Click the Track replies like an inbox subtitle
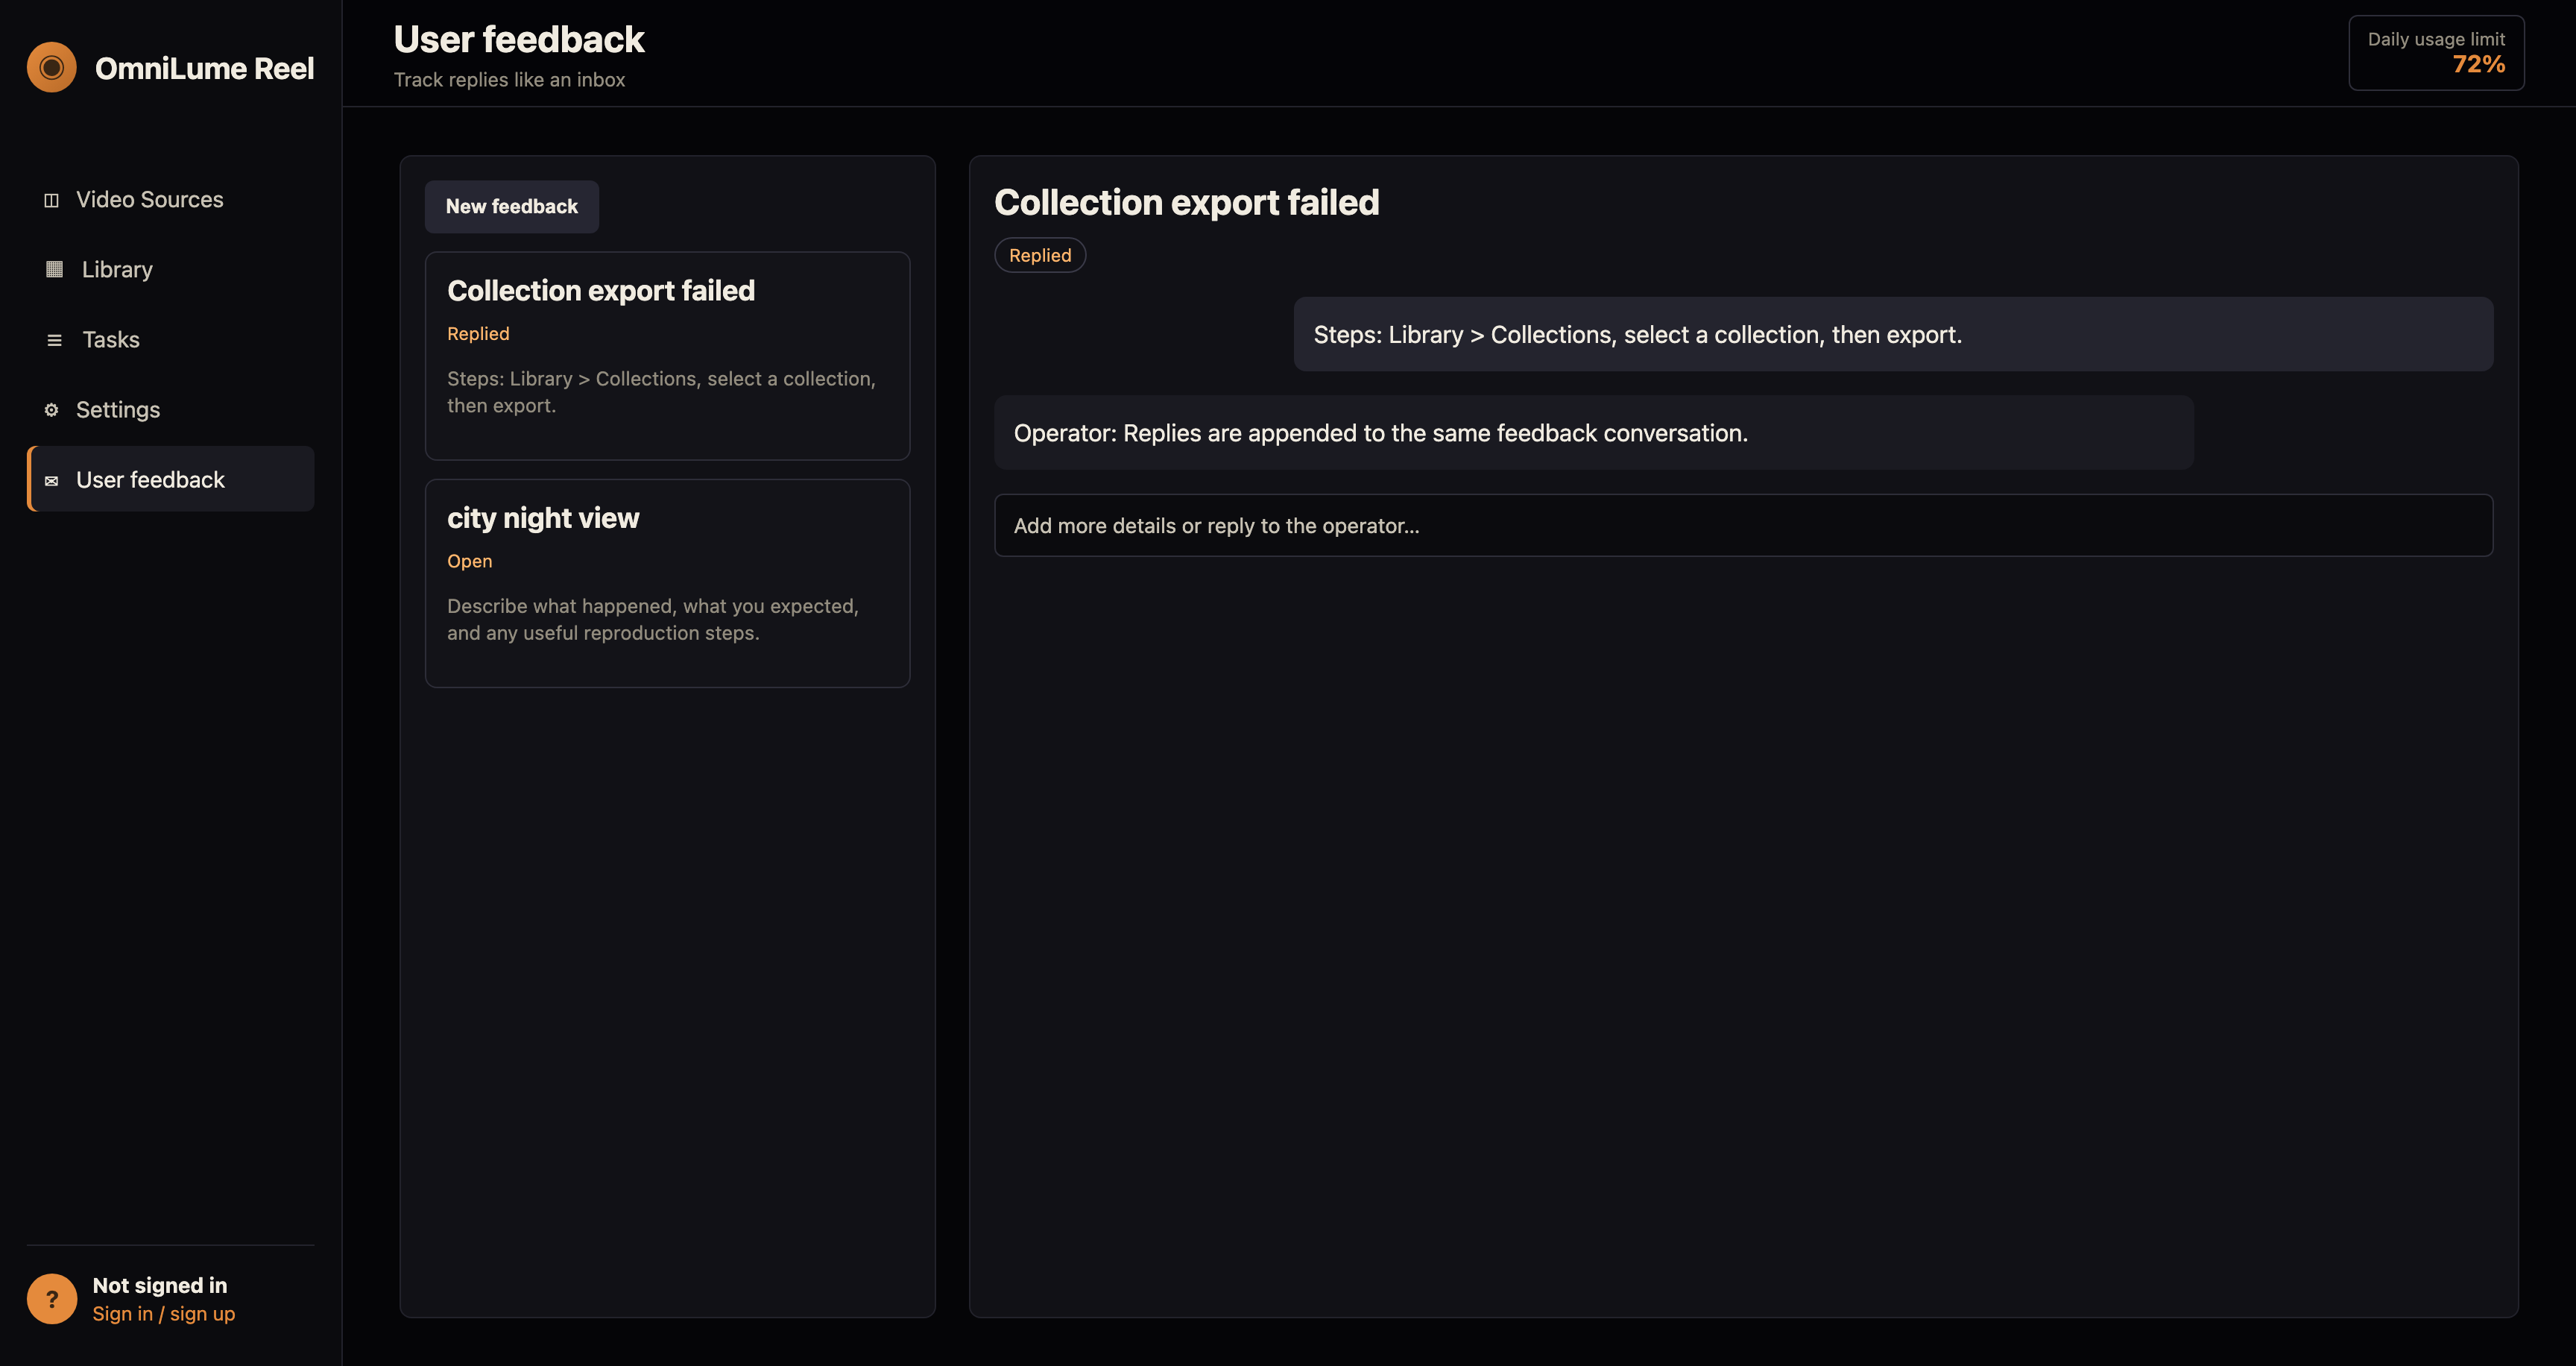The image size is (2576, 1366). (509, 80)
